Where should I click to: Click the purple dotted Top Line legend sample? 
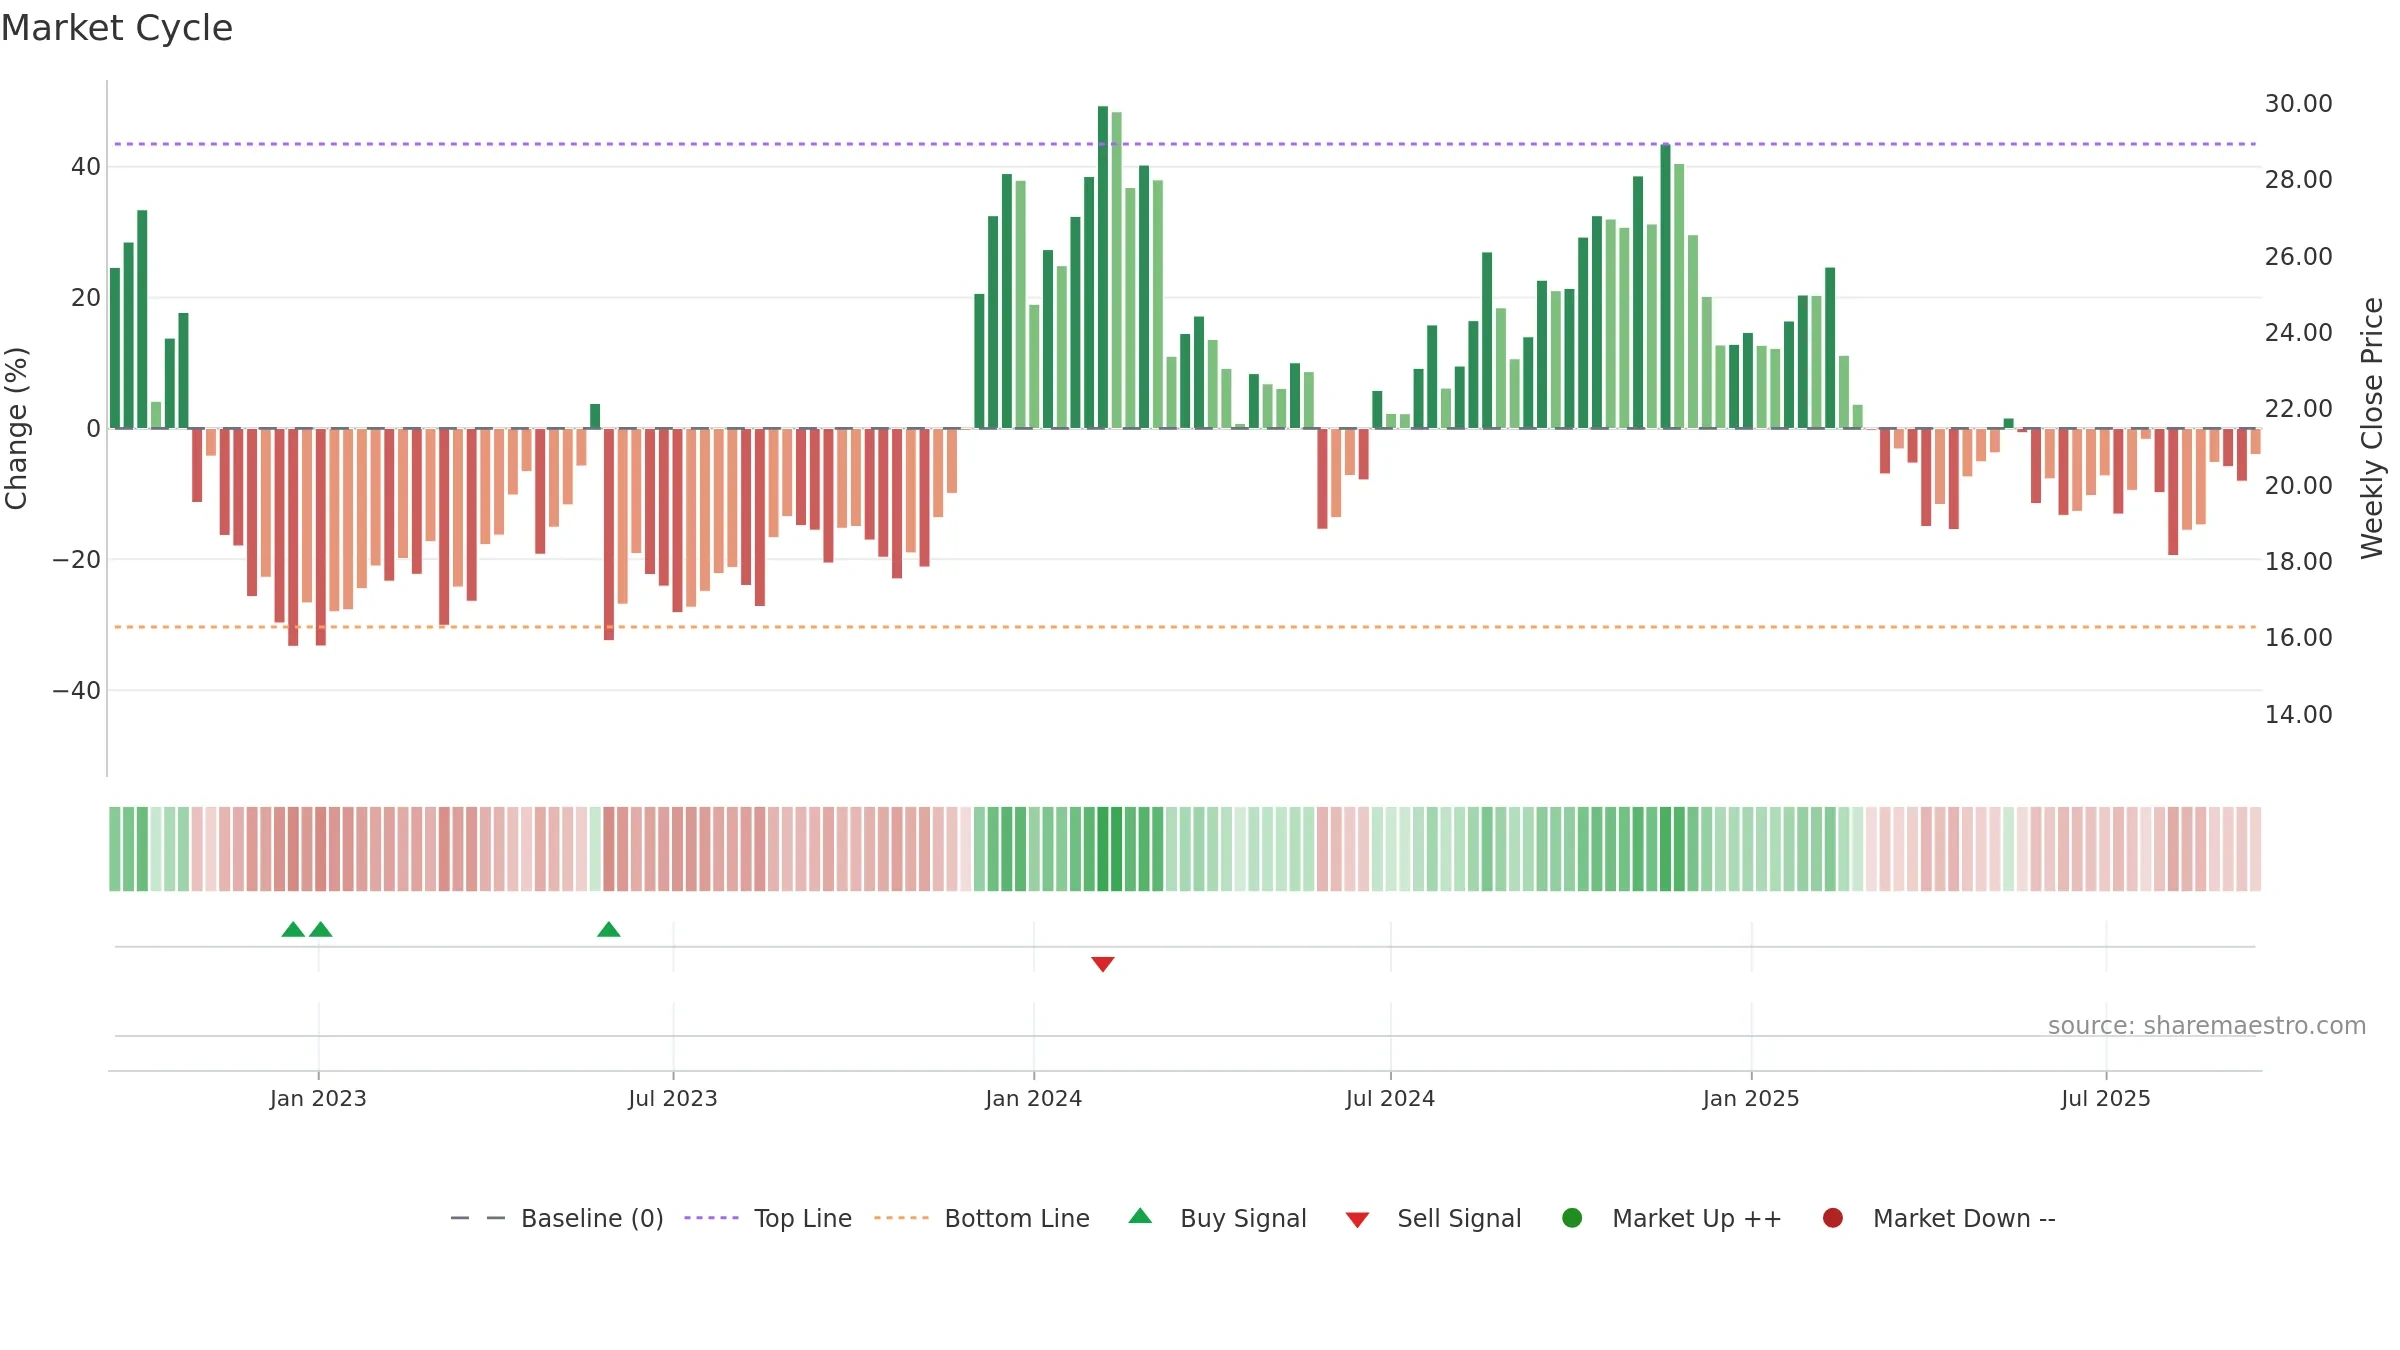[x=711, y=1218]
